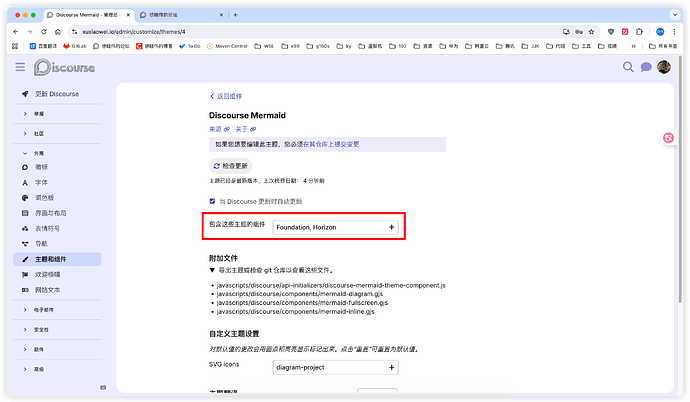Open the Foundation, Horizon themes dropdown
Viewport: 690px width, 402px height.
[335, 227]
